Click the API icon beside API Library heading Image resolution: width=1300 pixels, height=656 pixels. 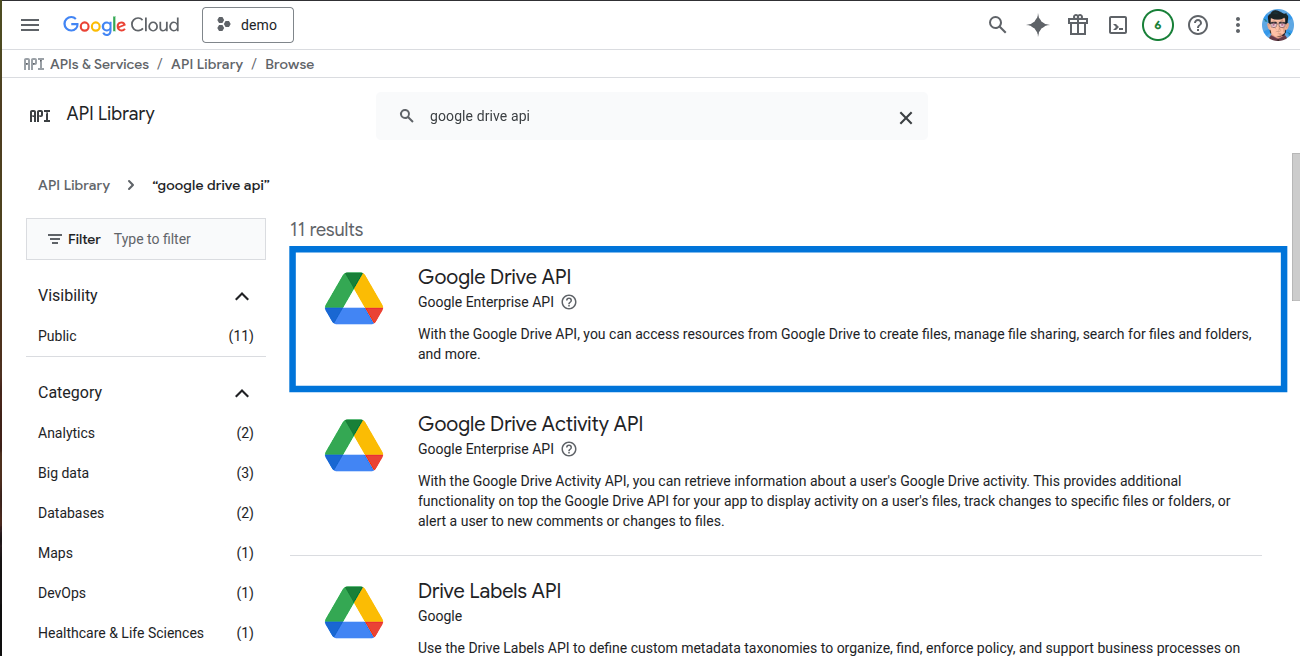coord(40,115)
